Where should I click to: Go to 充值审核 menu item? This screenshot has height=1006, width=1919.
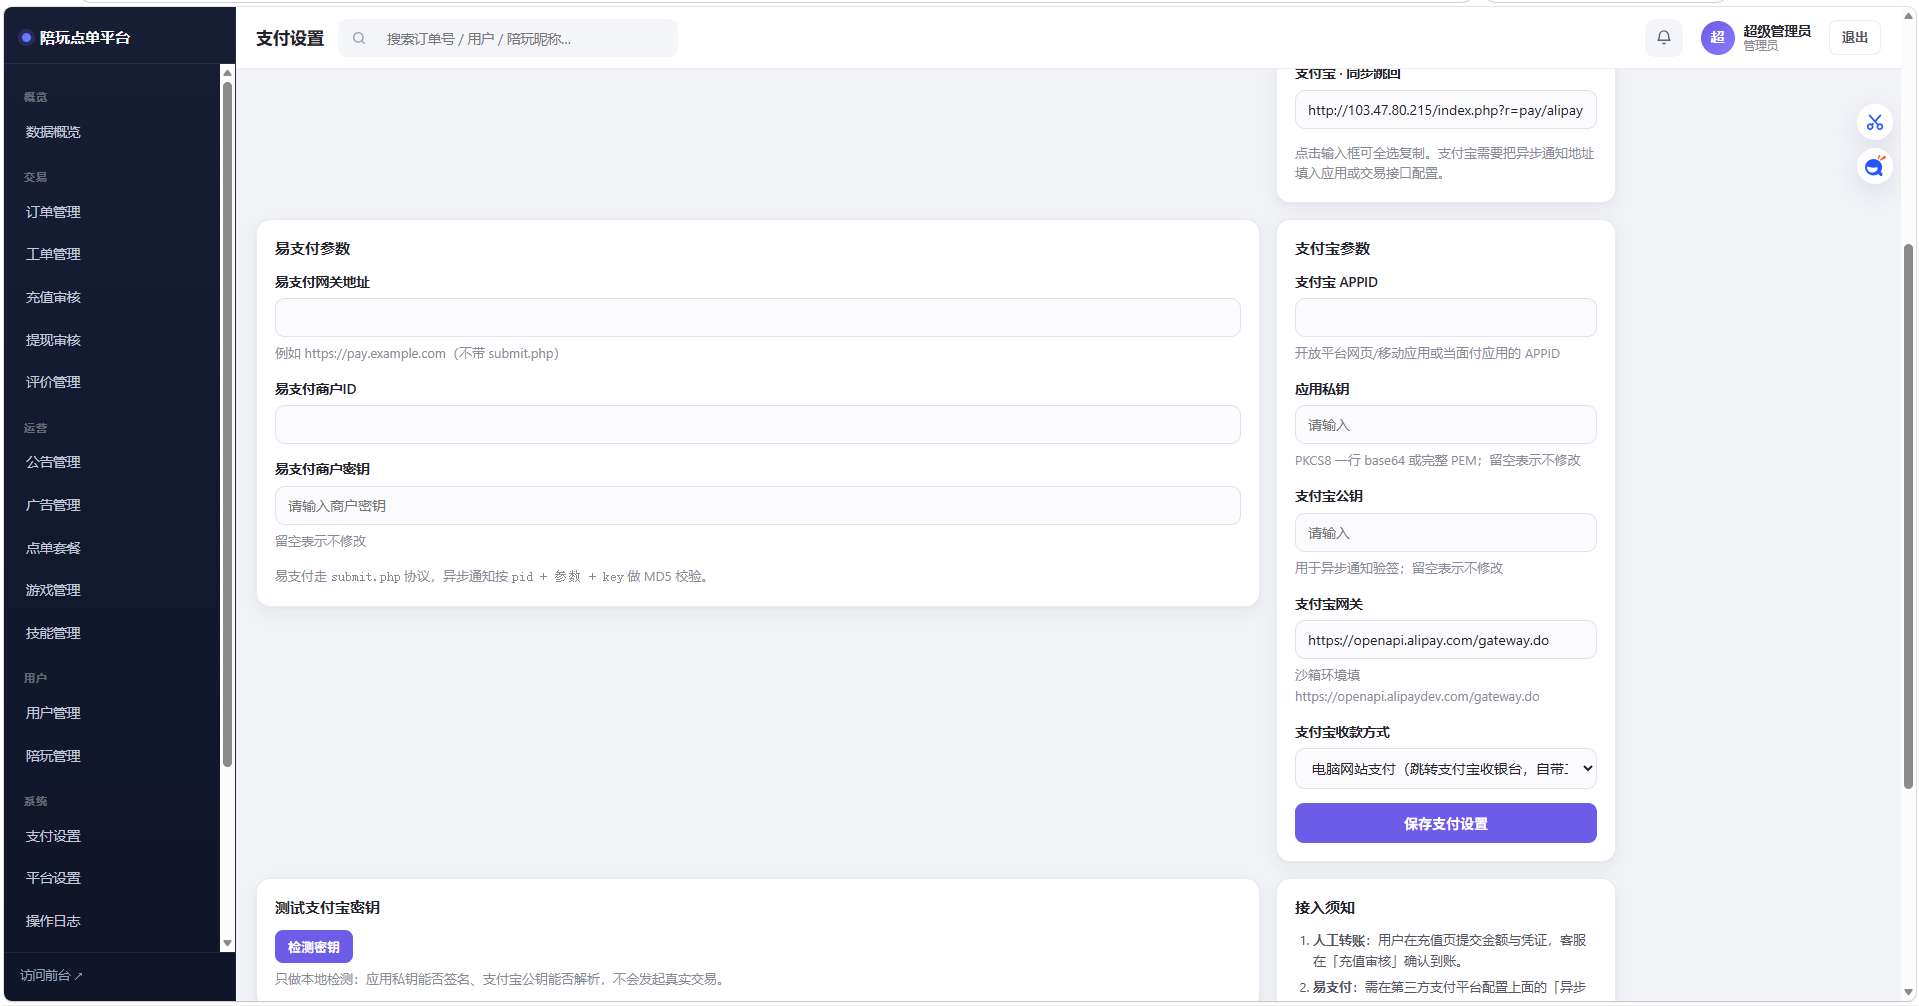click(53, 297)
